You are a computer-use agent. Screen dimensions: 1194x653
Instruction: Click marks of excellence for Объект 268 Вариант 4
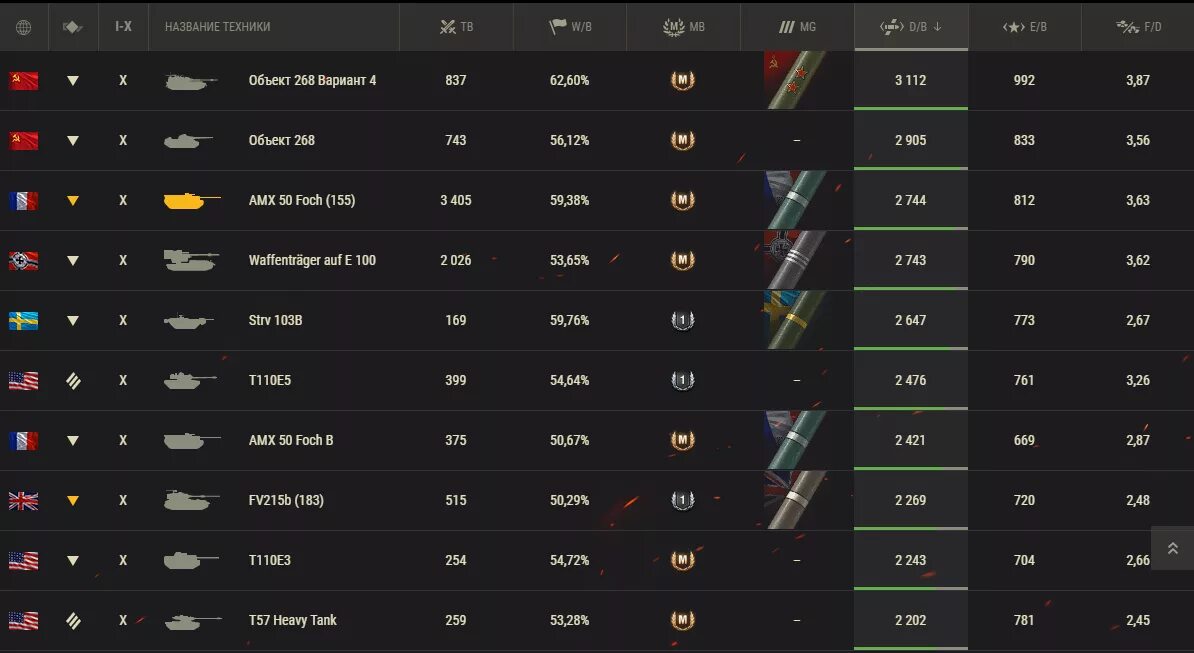point(797,80)
